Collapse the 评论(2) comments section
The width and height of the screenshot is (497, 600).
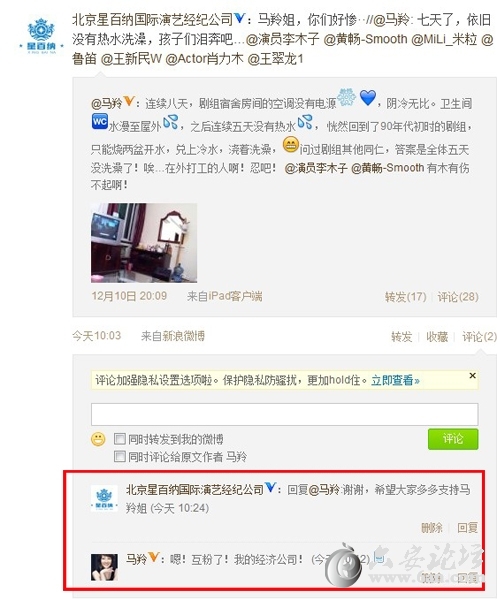coord(479,337)
